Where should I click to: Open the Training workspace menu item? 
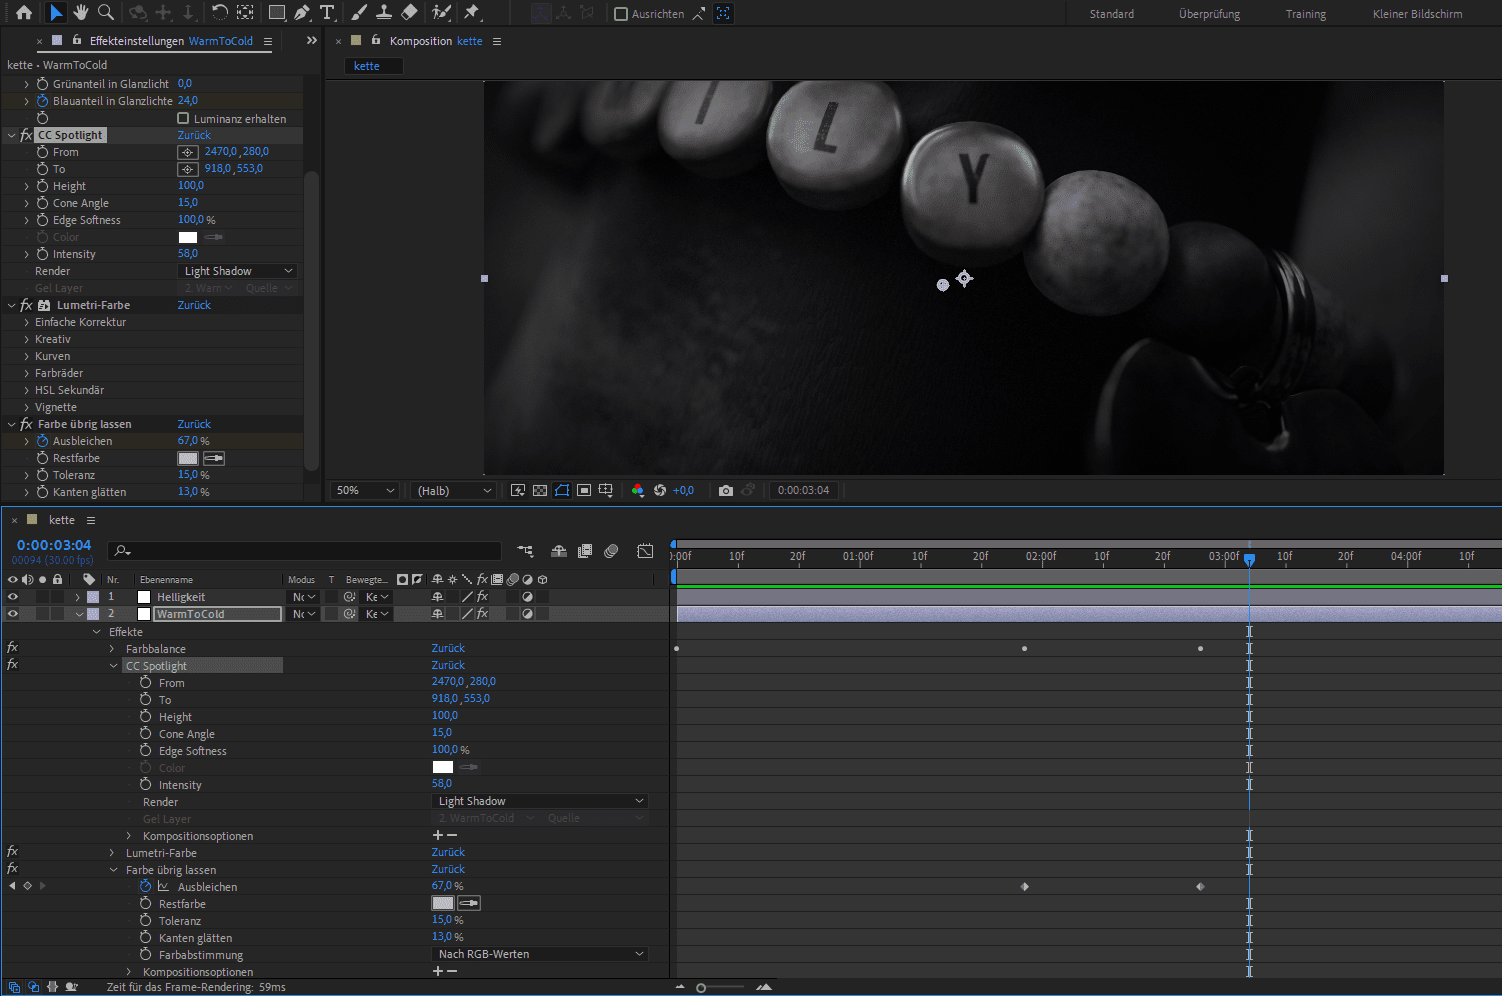point(1305,14)
